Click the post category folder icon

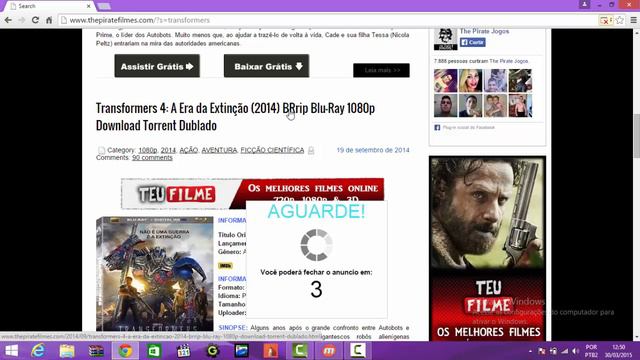[x=101, y=150]
